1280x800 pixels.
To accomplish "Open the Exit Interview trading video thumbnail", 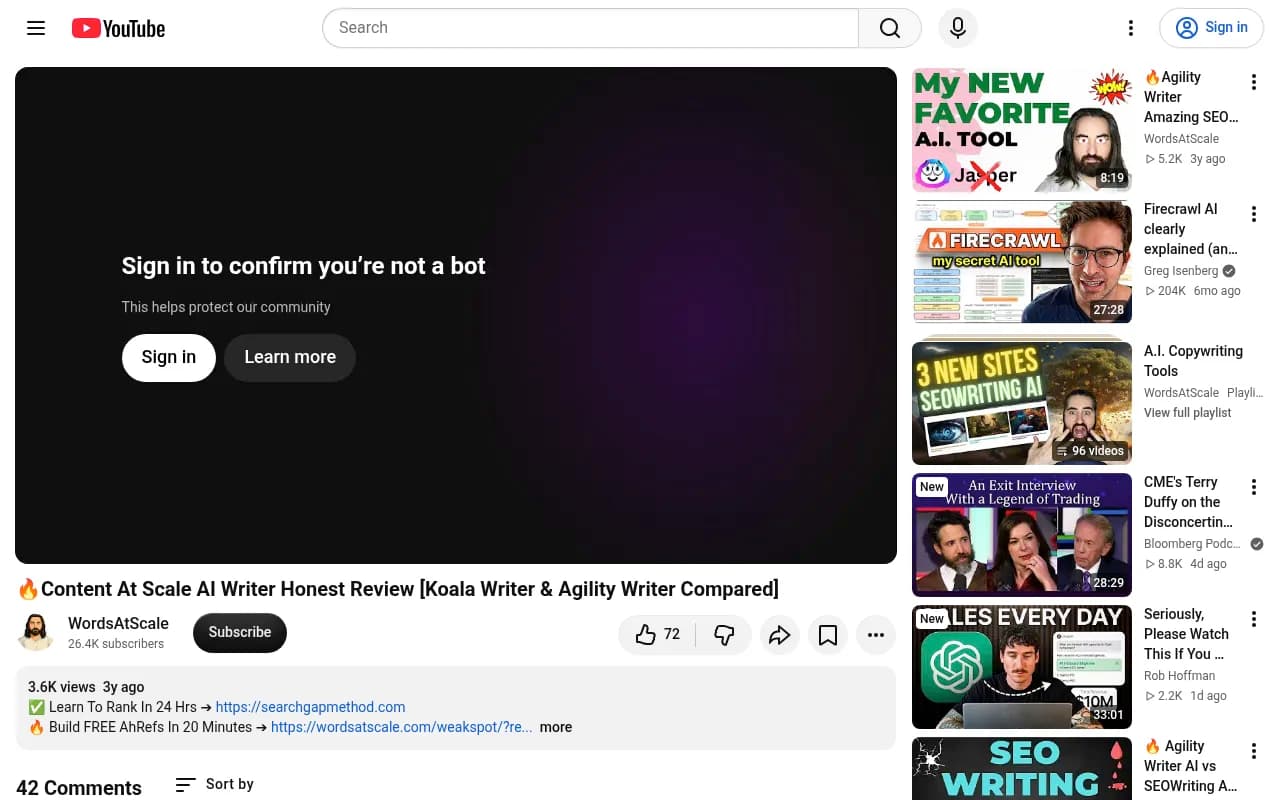I will tap(1022, 535).
